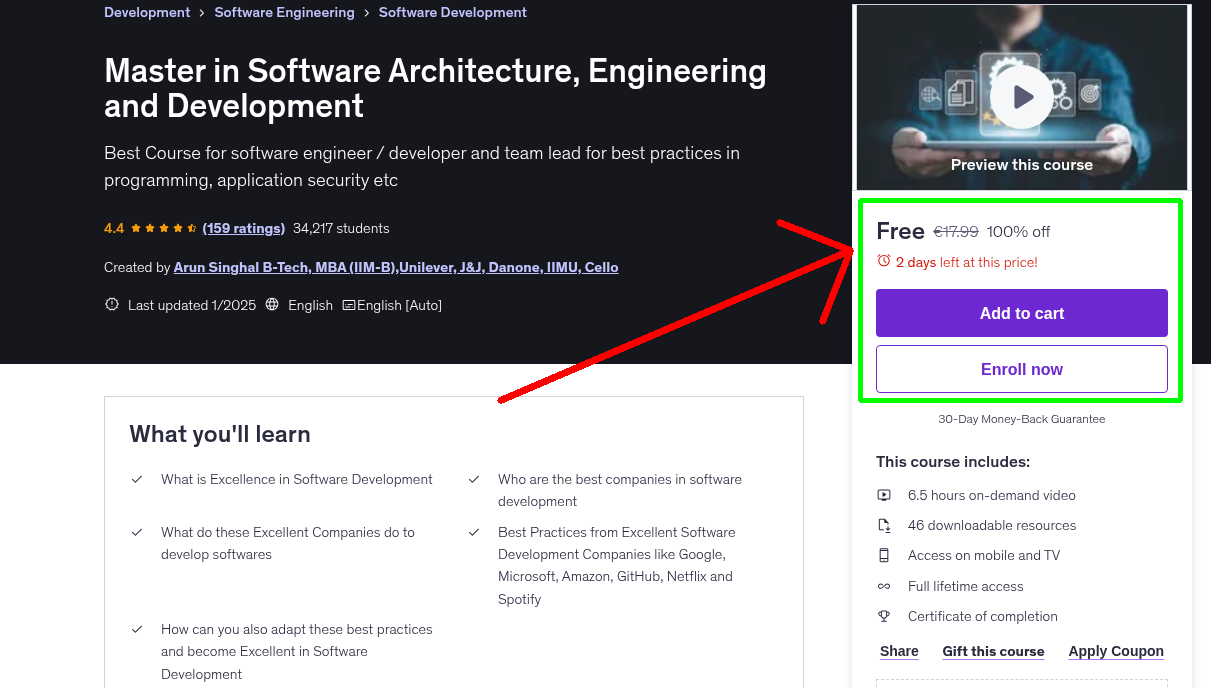Click the certificate of completion trophy icon
This screenshot has height=688, width=1211.
tap(884, 616)
